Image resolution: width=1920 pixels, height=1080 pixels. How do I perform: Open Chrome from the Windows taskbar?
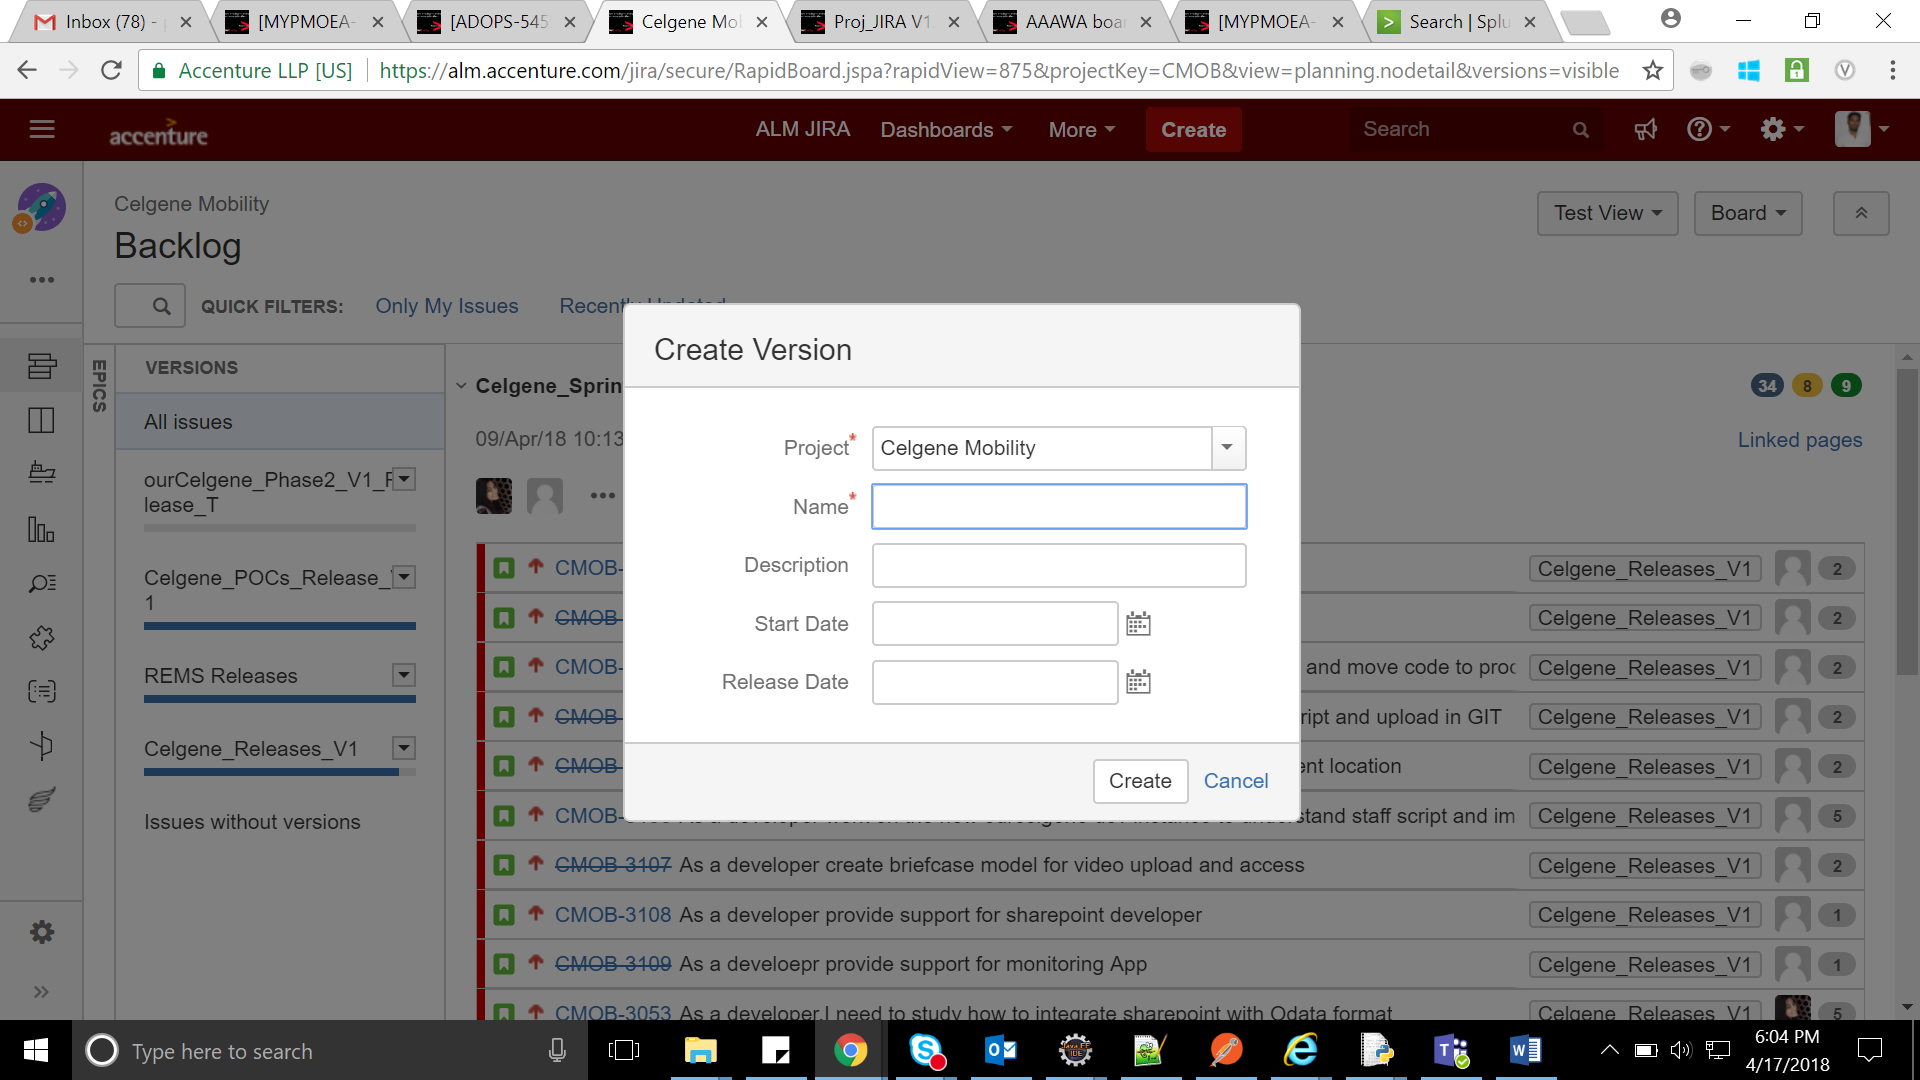850,1051
